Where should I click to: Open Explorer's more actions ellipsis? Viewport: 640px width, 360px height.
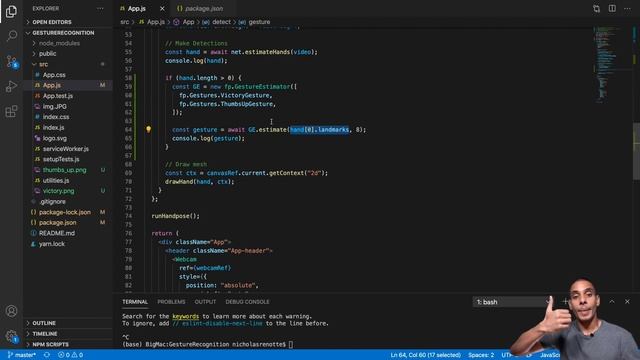tap(100, 9)
